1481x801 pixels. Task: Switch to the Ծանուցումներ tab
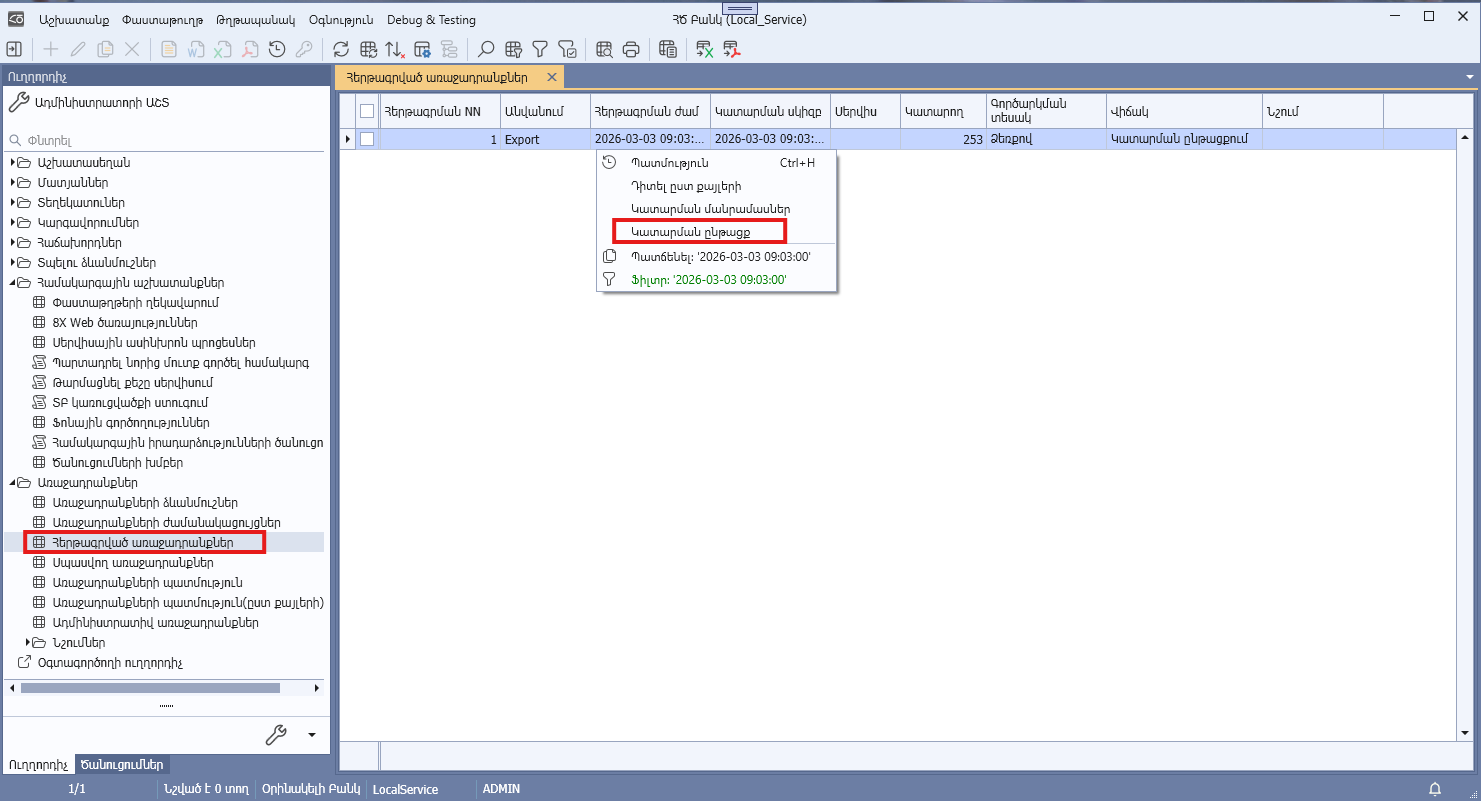click(121, 763)
